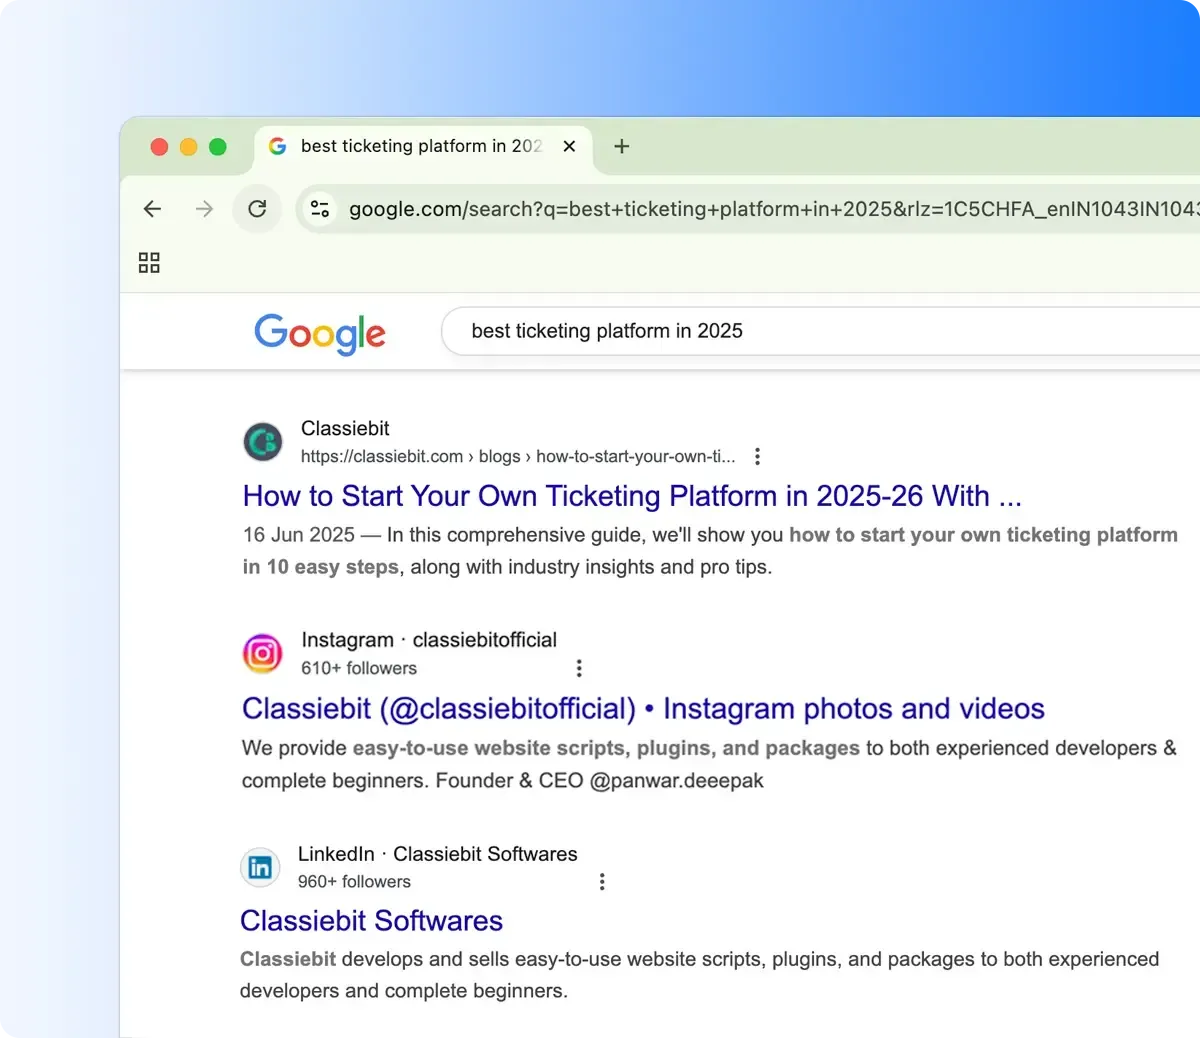
Task: Open the three-dot menu for the Classiebit result
Action: point(757,456)
